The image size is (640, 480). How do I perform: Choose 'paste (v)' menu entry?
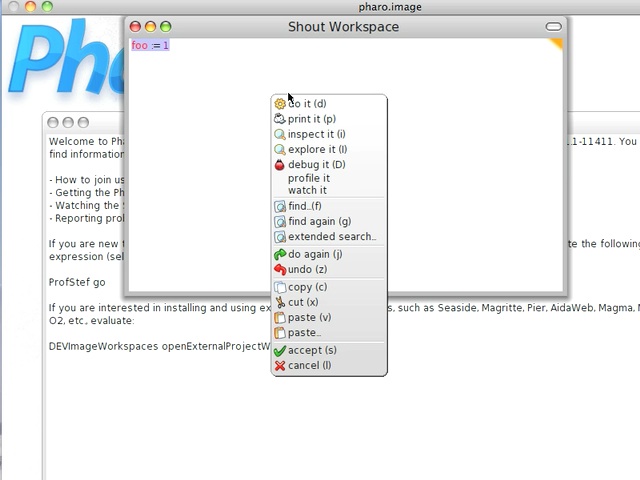[329, 318]
